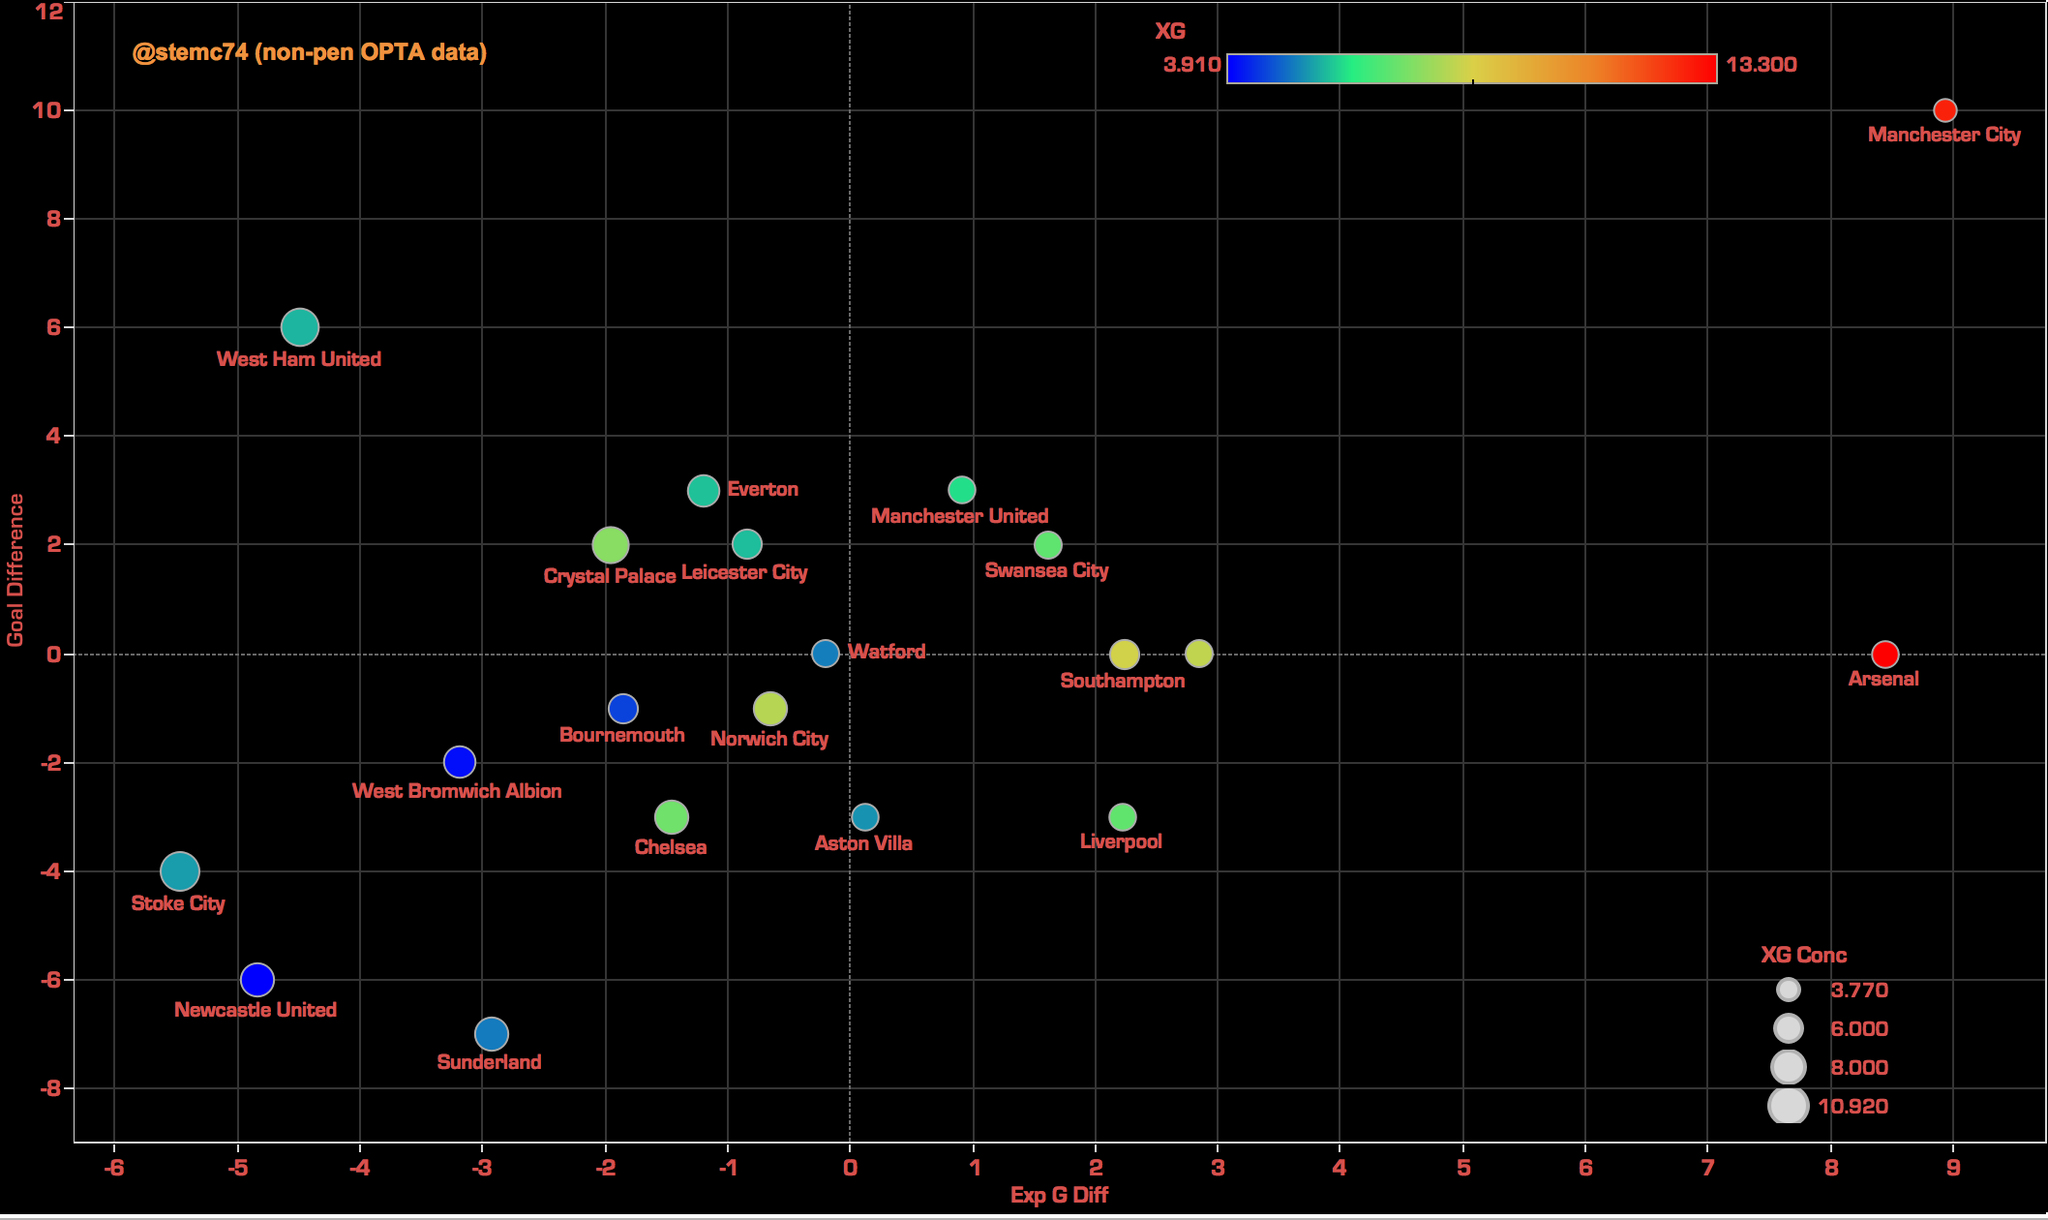
Task: Click the unlabeled bubble right of Southampton
Action: pos(1198,653)
